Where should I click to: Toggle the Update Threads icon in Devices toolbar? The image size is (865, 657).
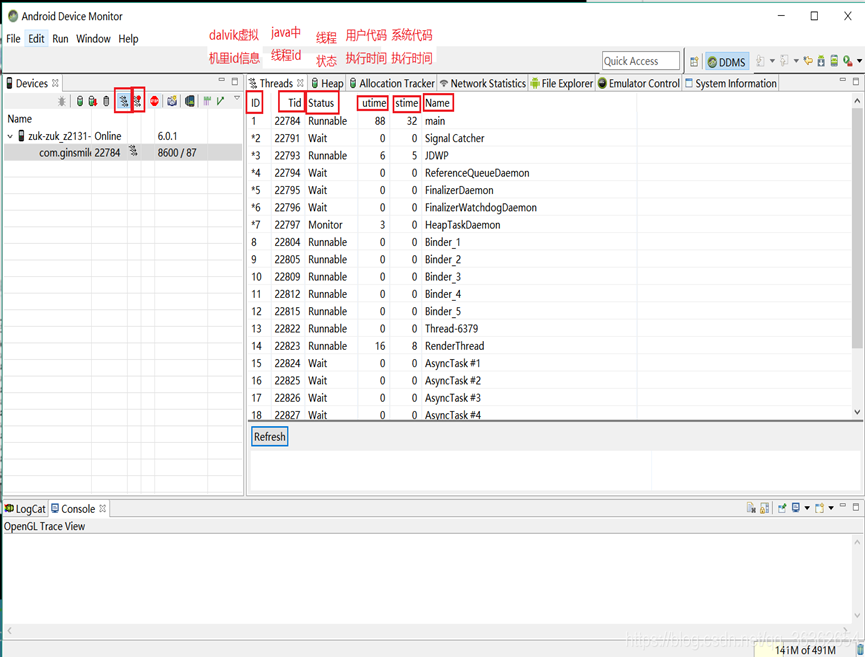123,101
